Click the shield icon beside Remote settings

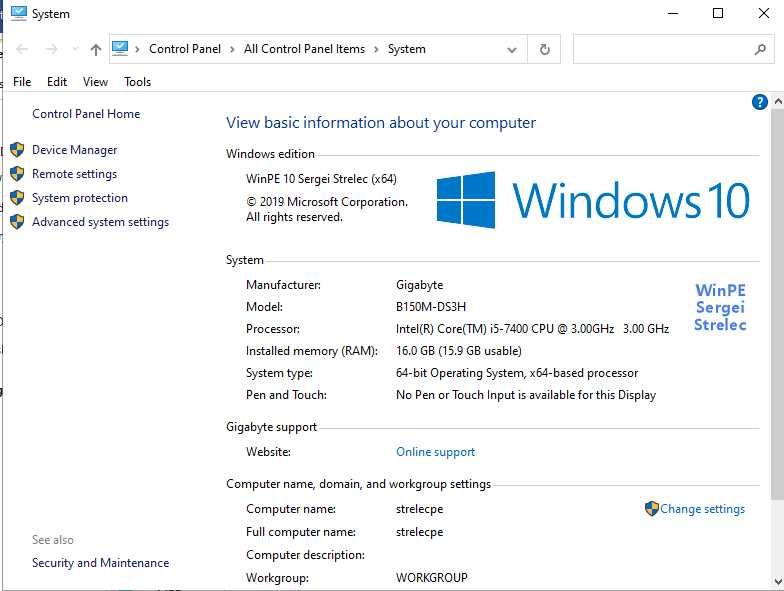17,174
